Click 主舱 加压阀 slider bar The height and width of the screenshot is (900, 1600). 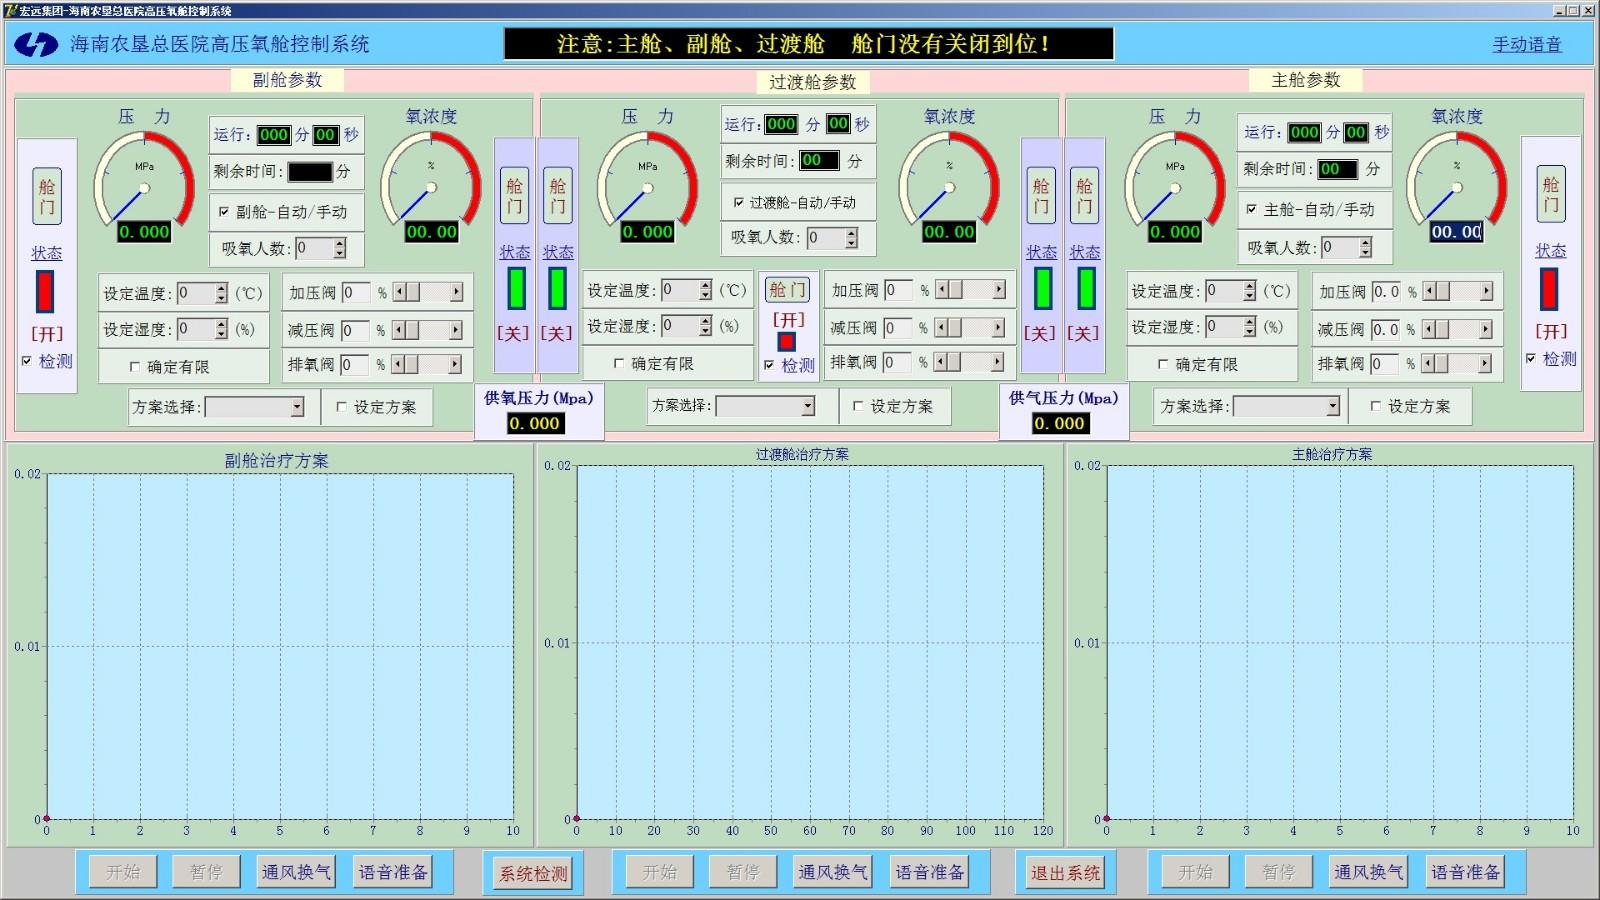click(x=1458, y=291)
